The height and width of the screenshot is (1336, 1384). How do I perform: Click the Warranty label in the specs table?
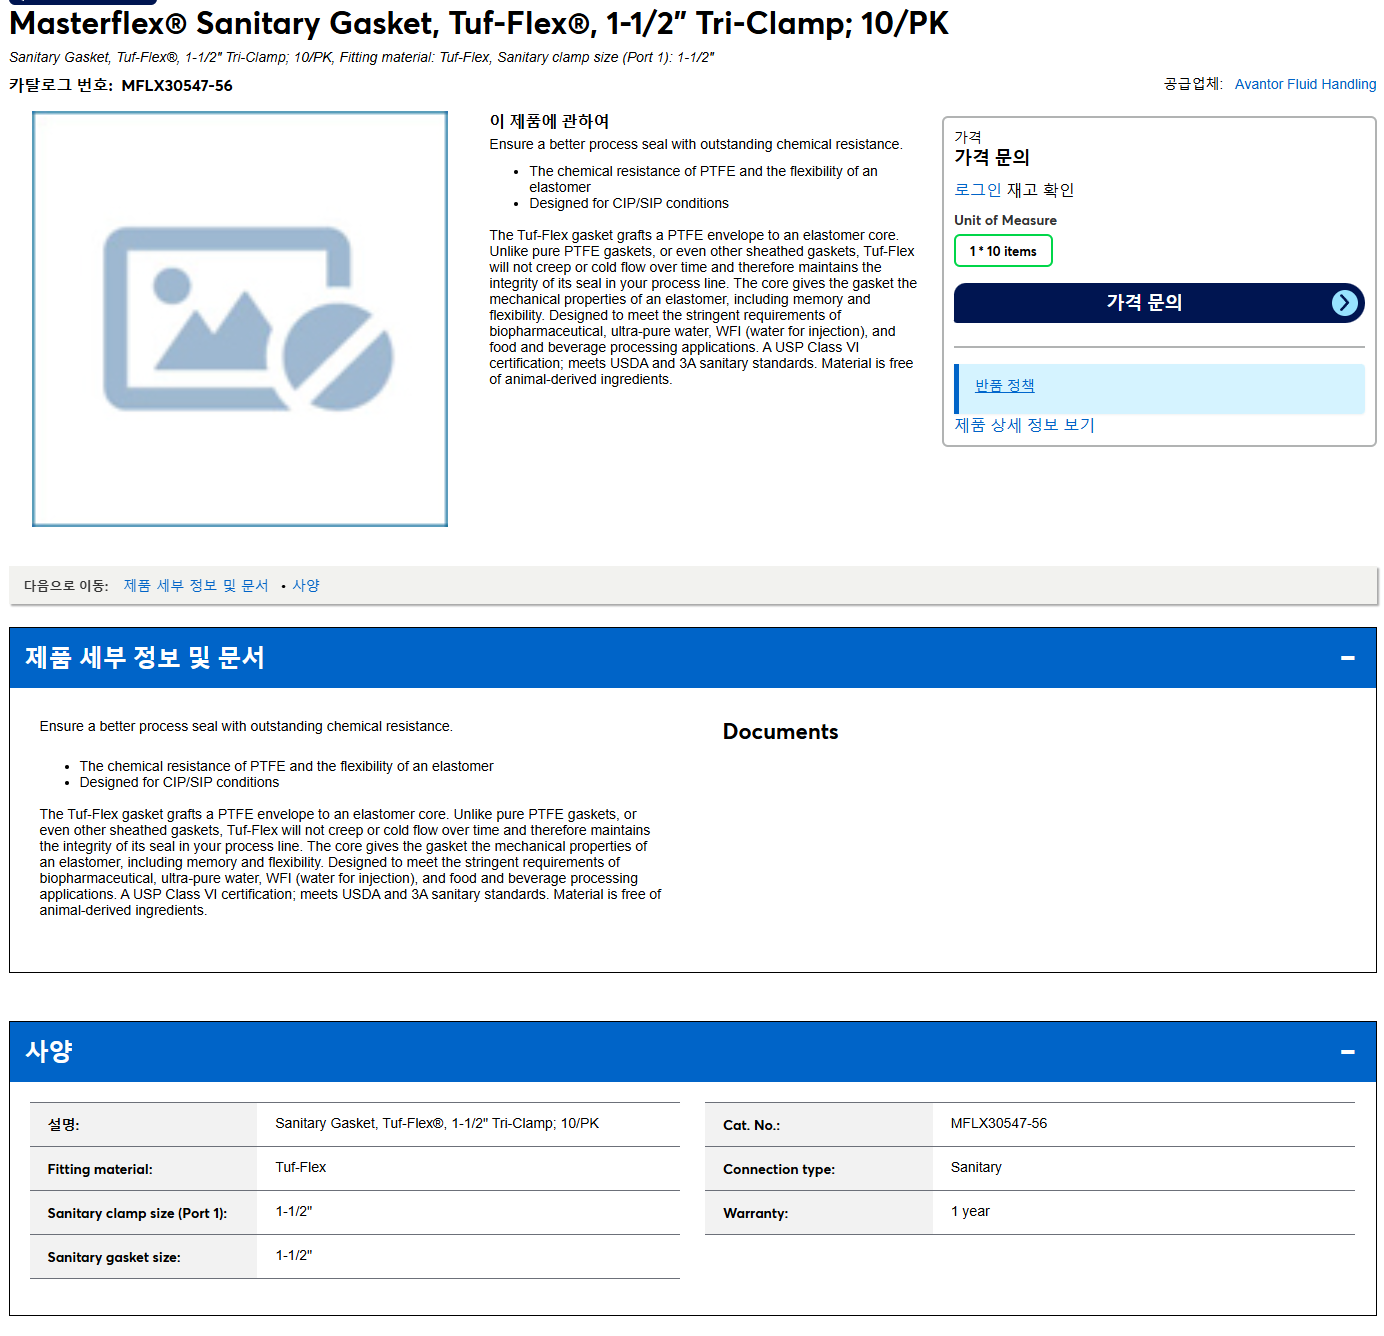[x=755, y=1213]
